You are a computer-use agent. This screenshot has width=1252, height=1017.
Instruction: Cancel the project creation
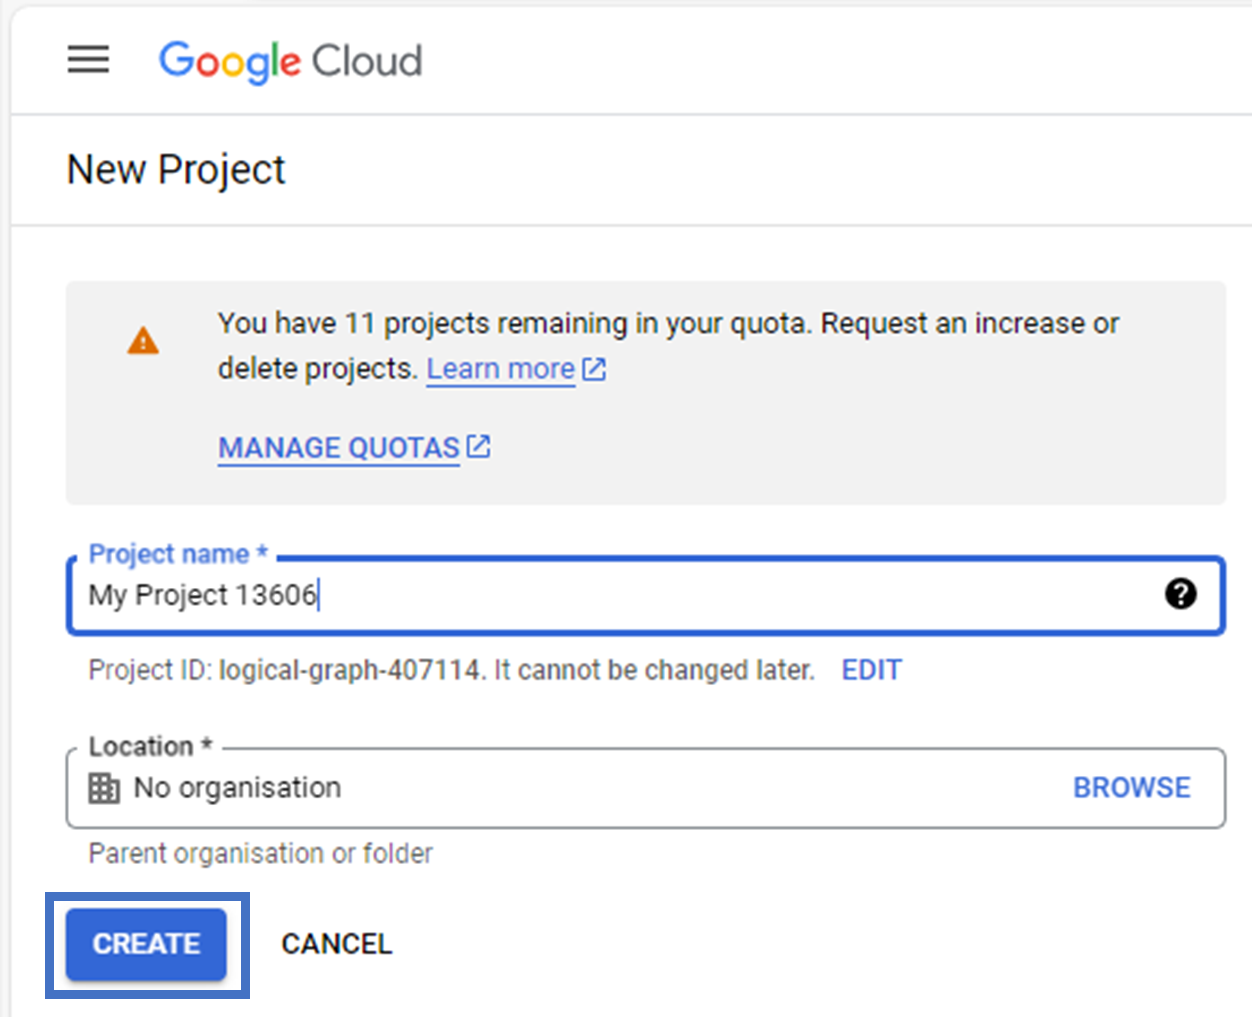[x=337, y=943]
